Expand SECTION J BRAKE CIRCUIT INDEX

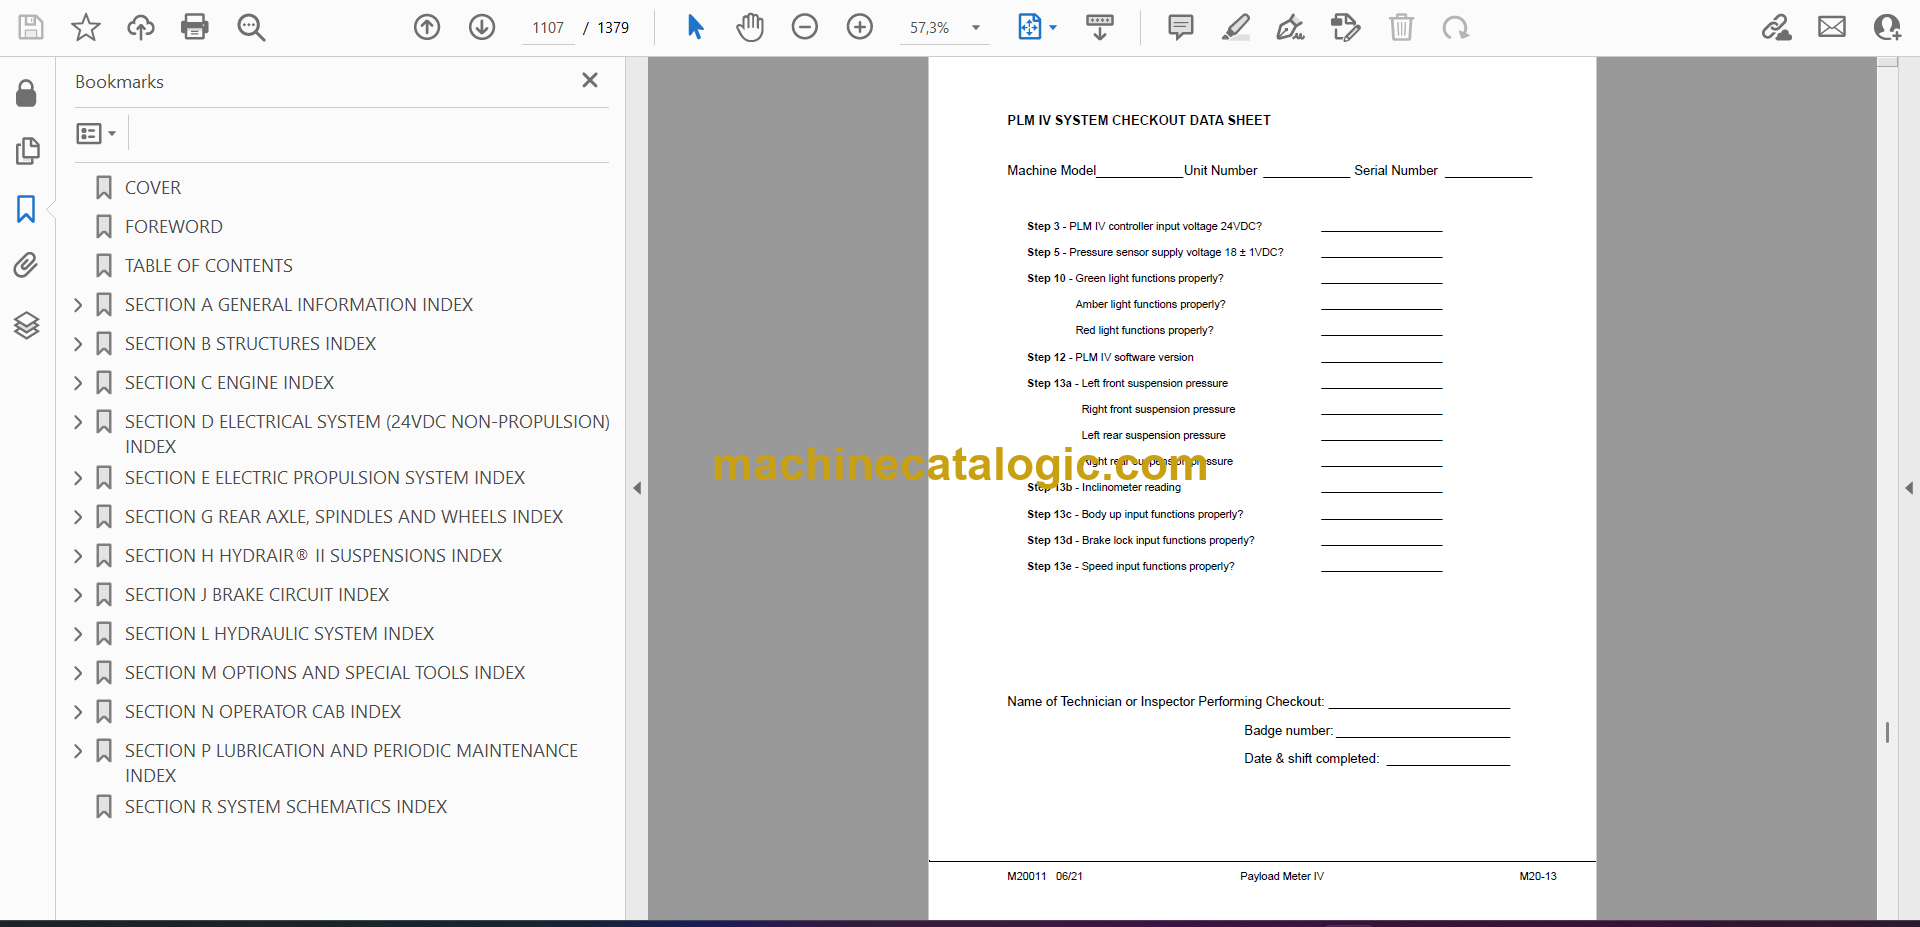78,595
